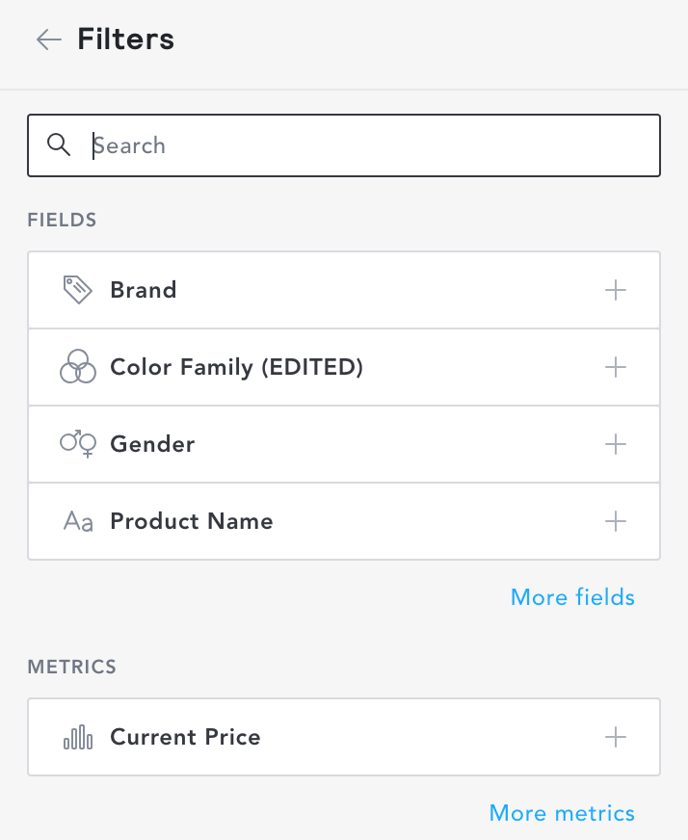Pick the Current Price metric label
688x840 pixels.
185,737
